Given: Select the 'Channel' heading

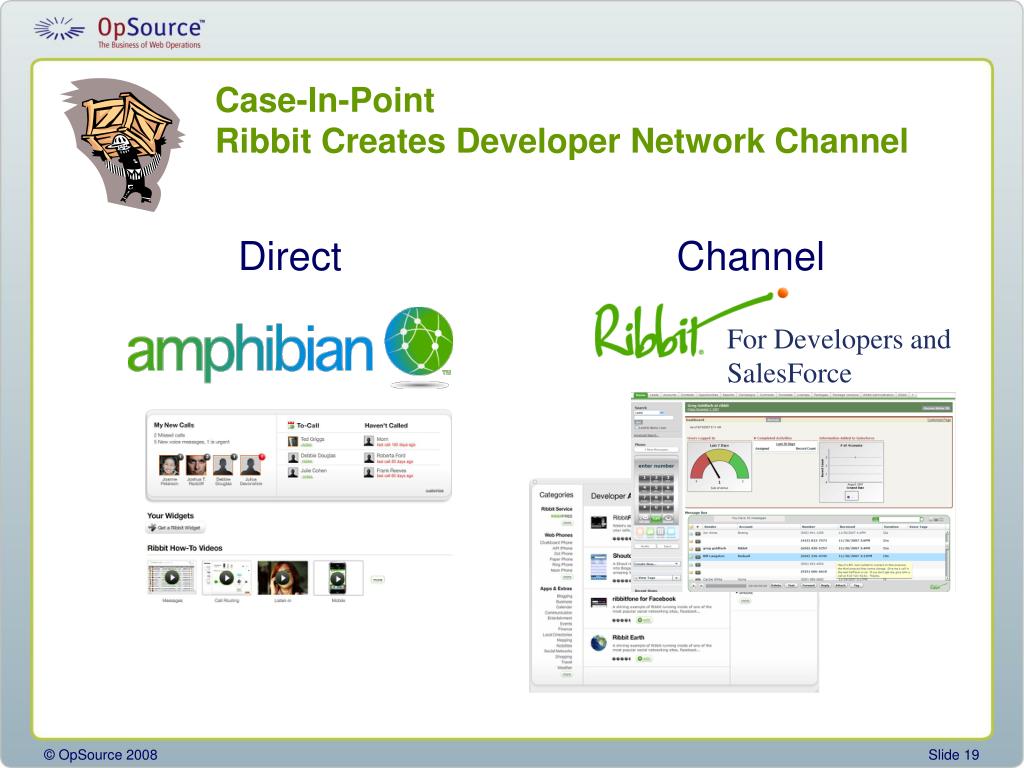Looking at the screenshot, I should click(x=751, y=256).
